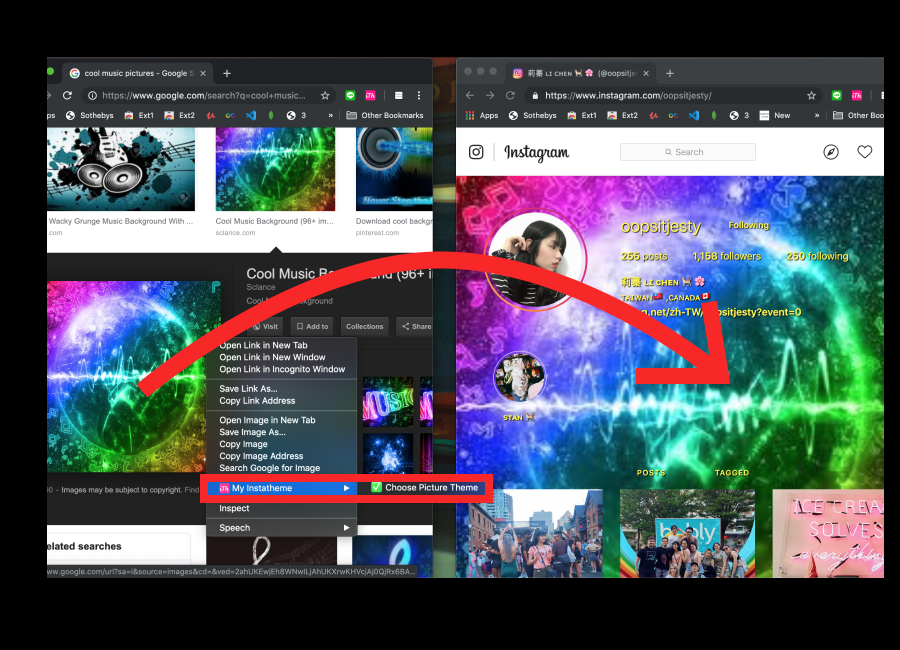900x650 pixels.
Task: Open Instagram Explore compass icon
Action: point(831,152)
